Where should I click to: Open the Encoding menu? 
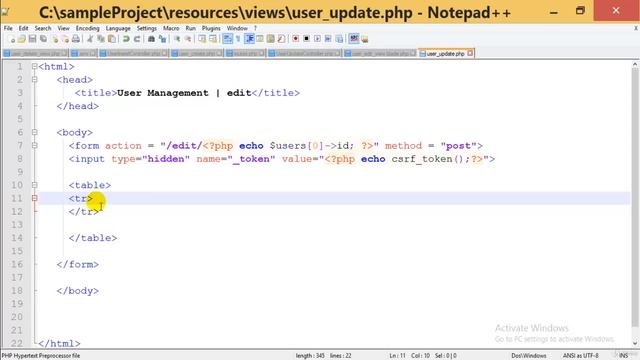click(x=87, y=28)
